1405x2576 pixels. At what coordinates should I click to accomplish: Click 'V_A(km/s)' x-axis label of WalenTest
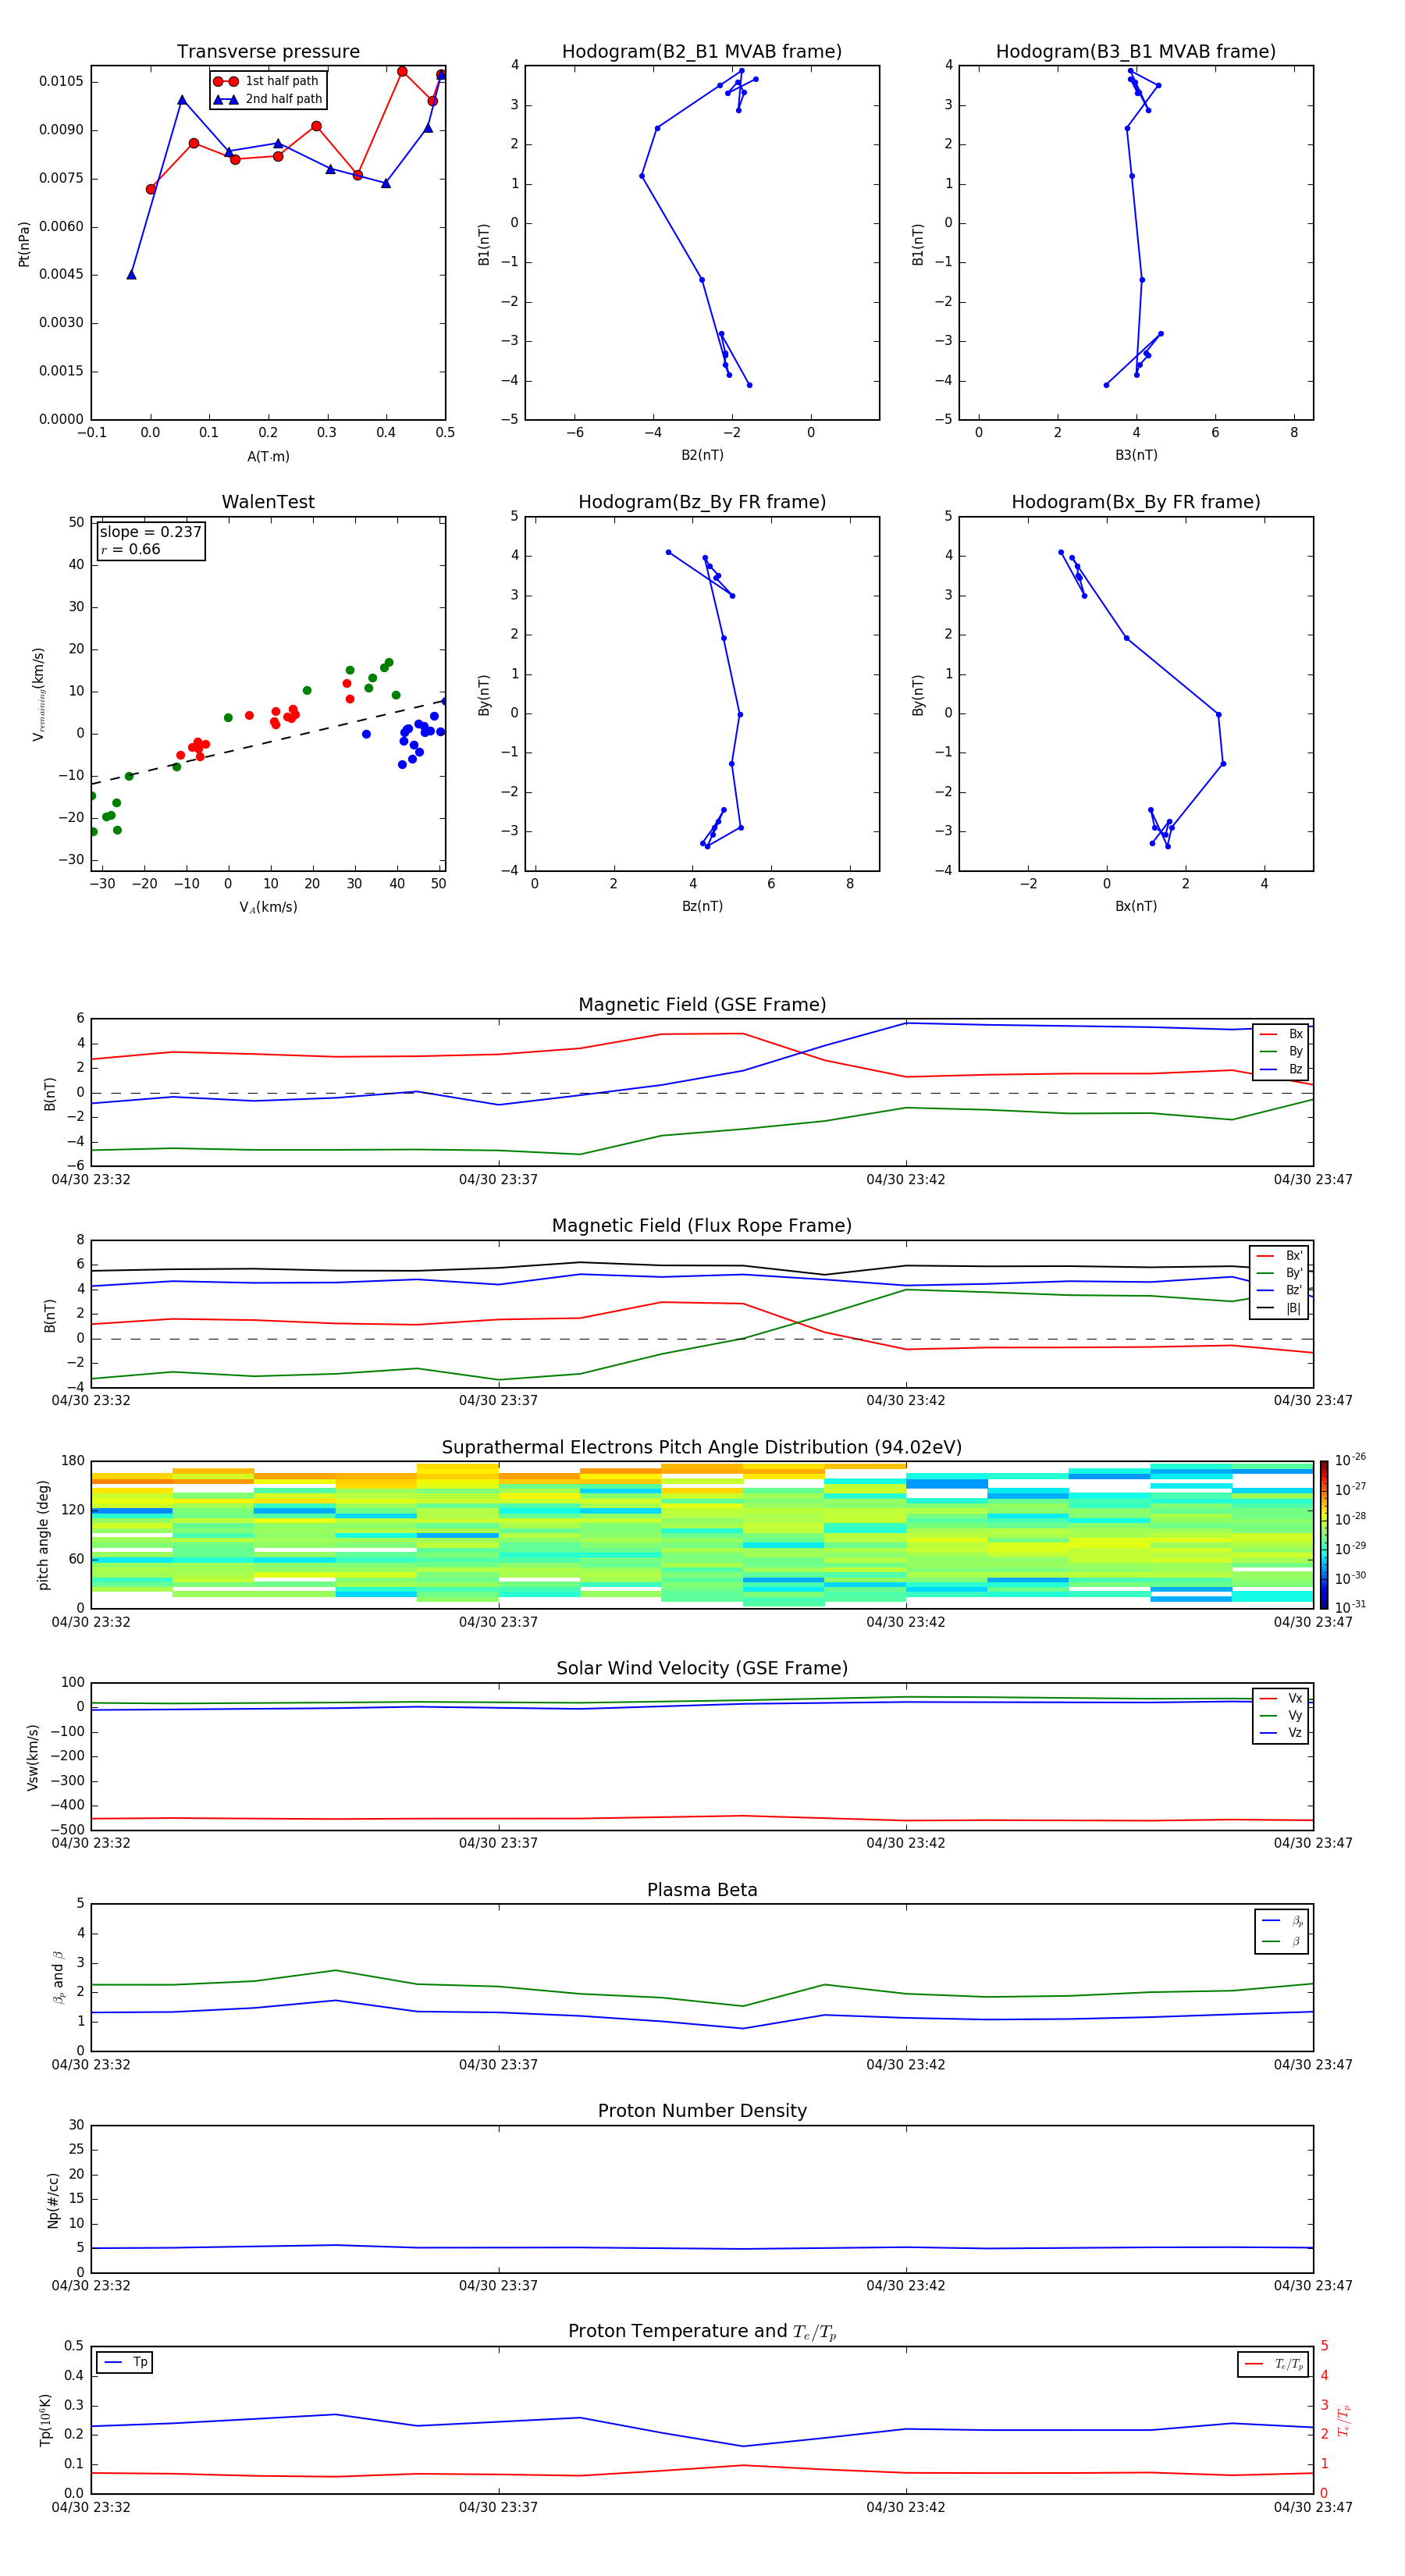tap(268, 907)
